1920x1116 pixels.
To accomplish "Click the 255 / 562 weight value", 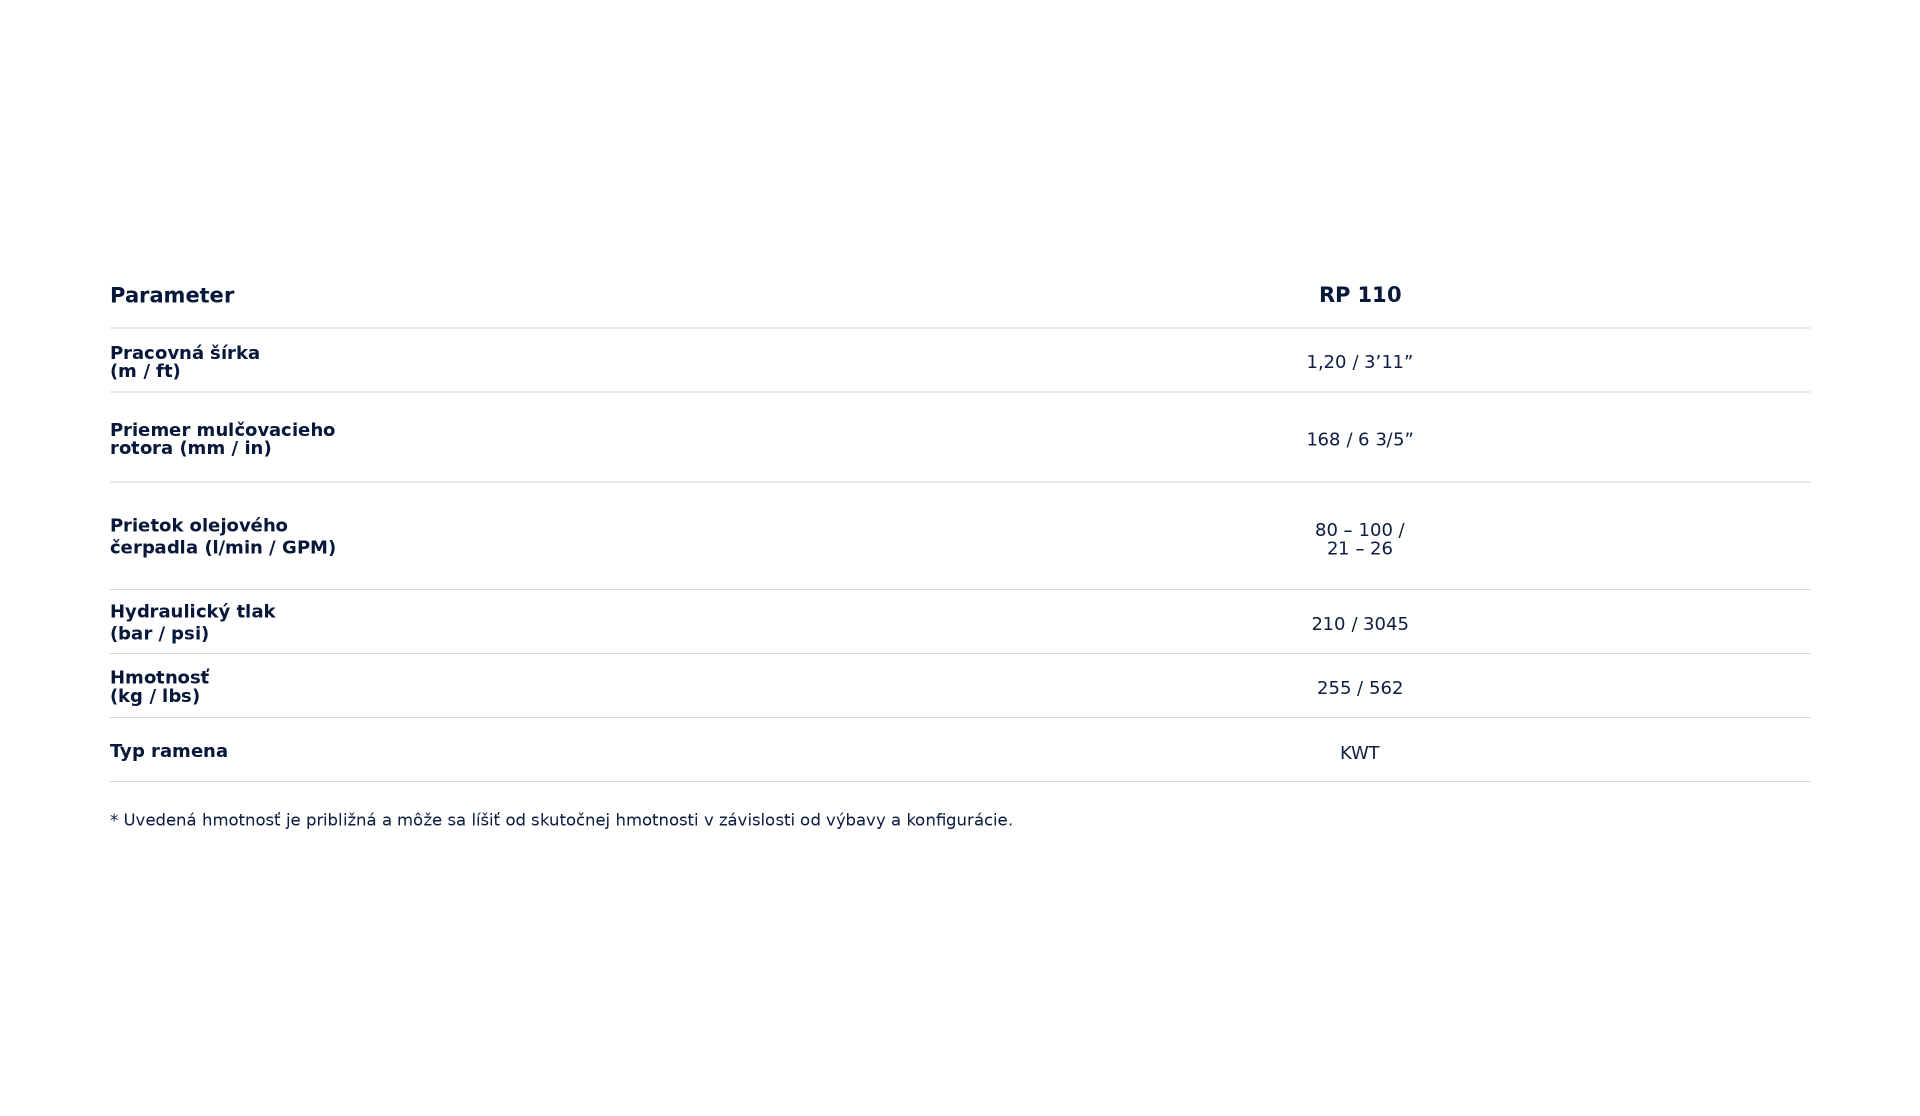I will [x=1359, y=688].
